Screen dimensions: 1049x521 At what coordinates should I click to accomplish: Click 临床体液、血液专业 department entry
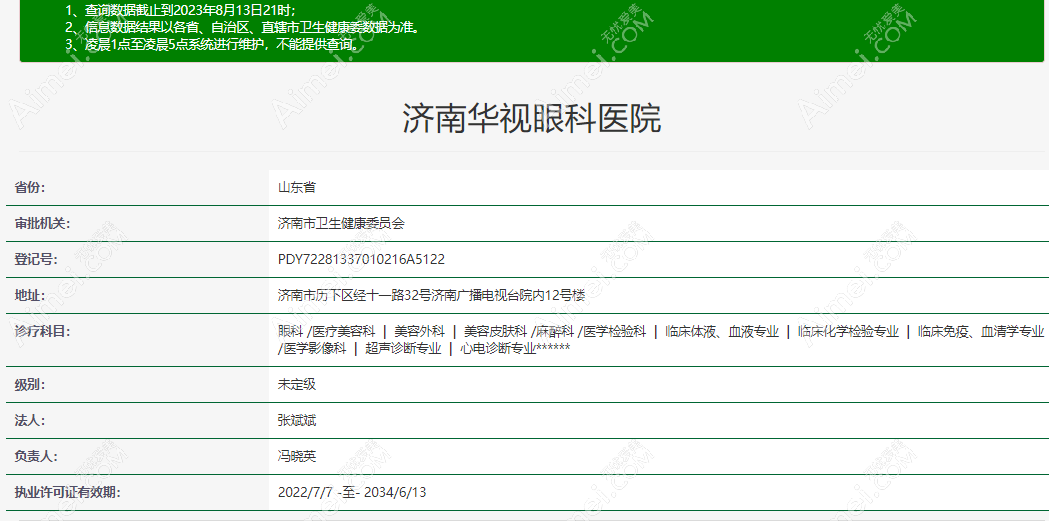tap(722, 331)
